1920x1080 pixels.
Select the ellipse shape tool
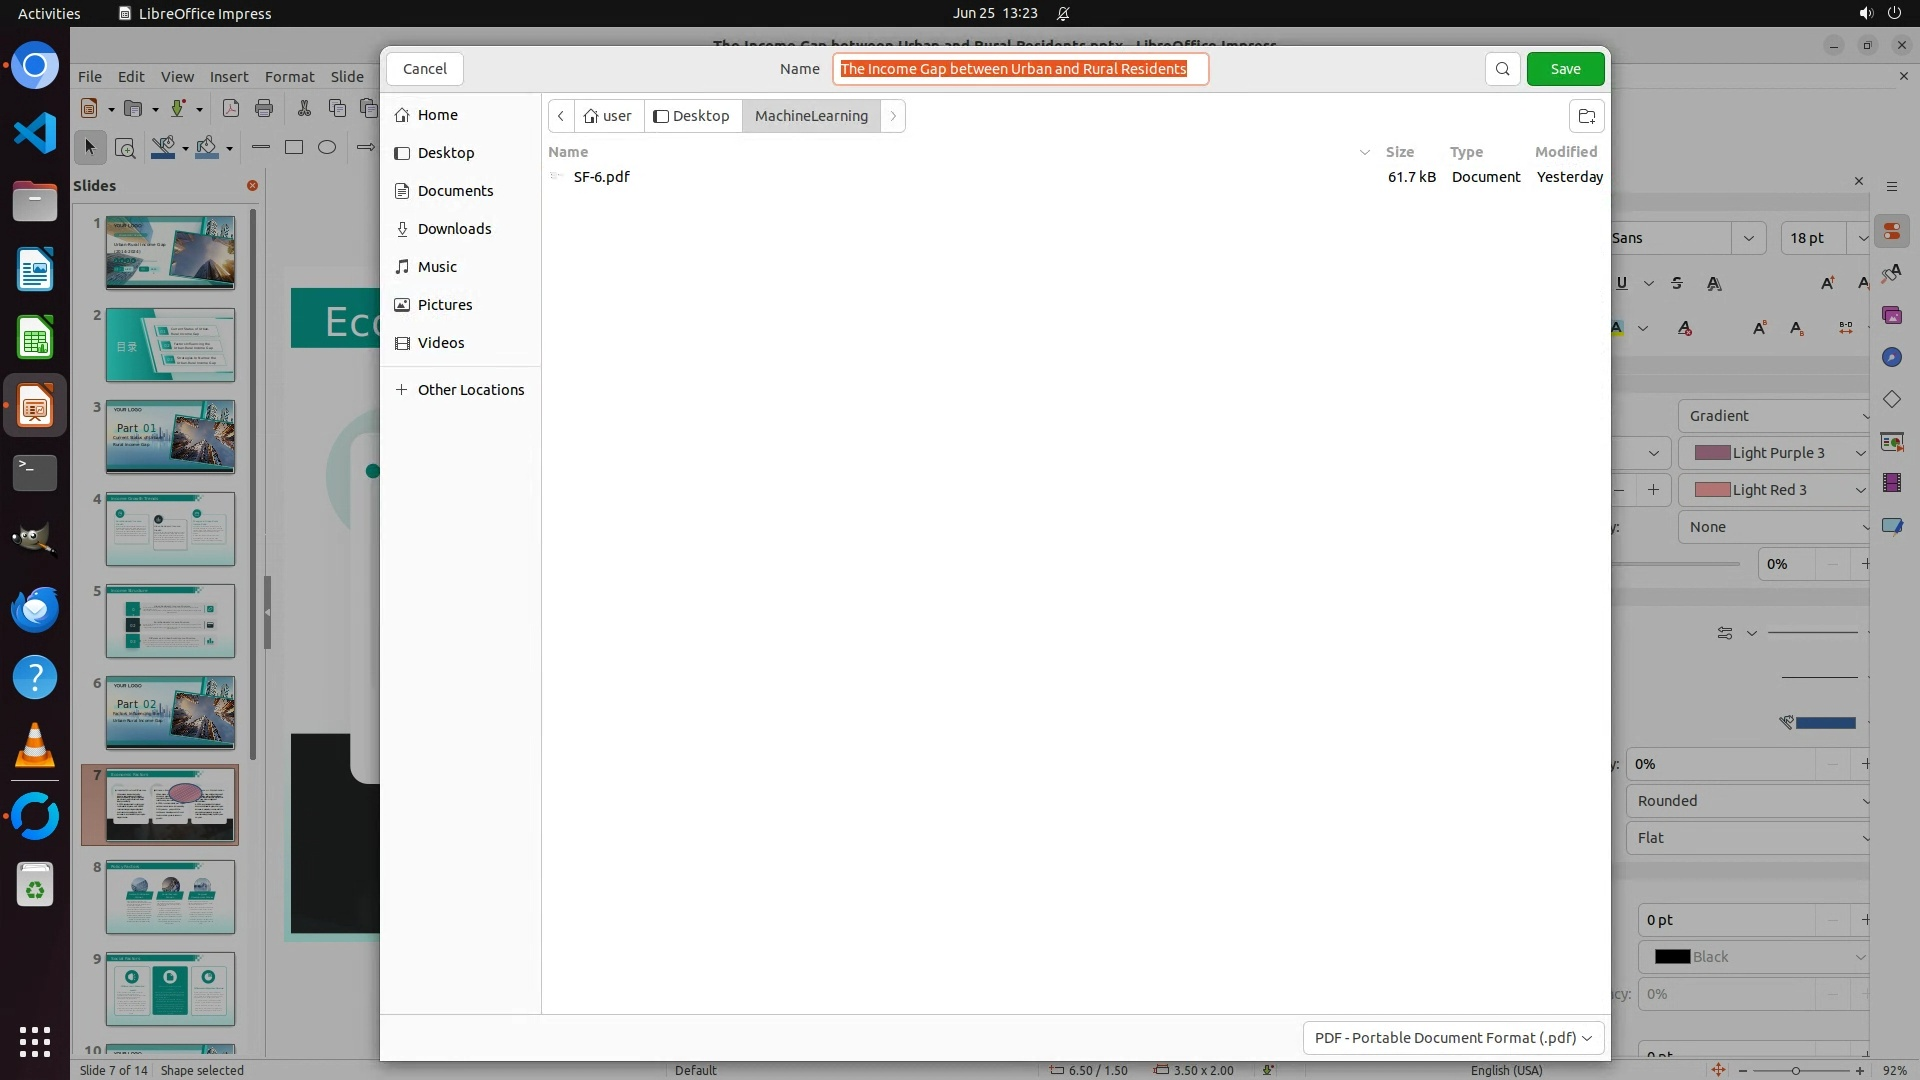click(327, 147)
